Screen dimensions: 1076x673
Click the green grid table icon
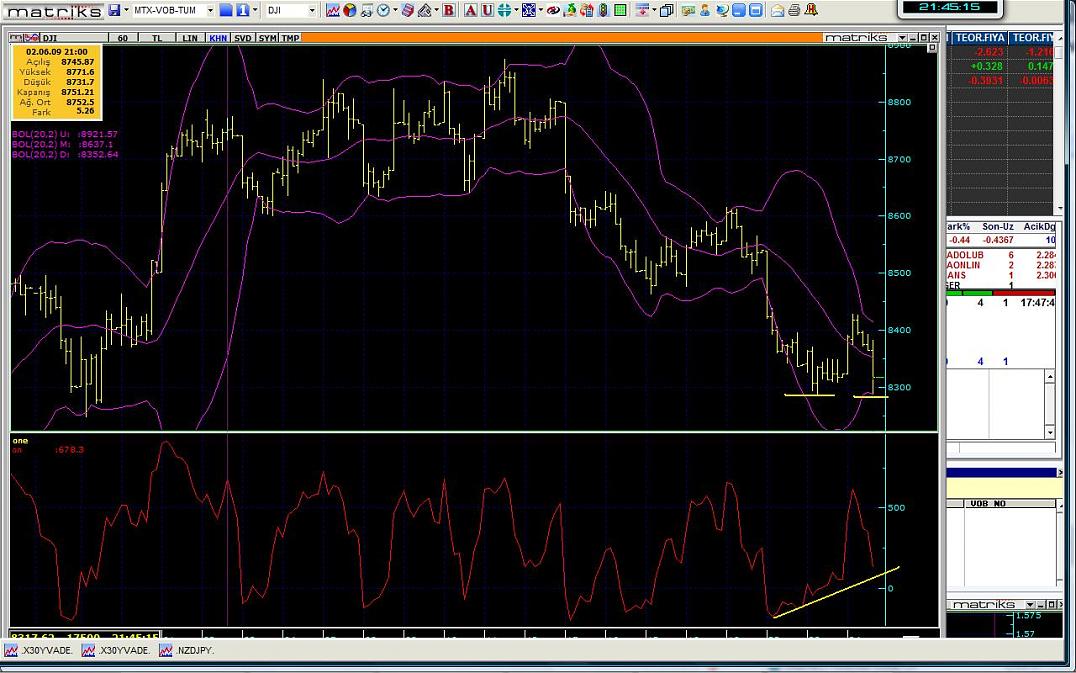(620, 10)
